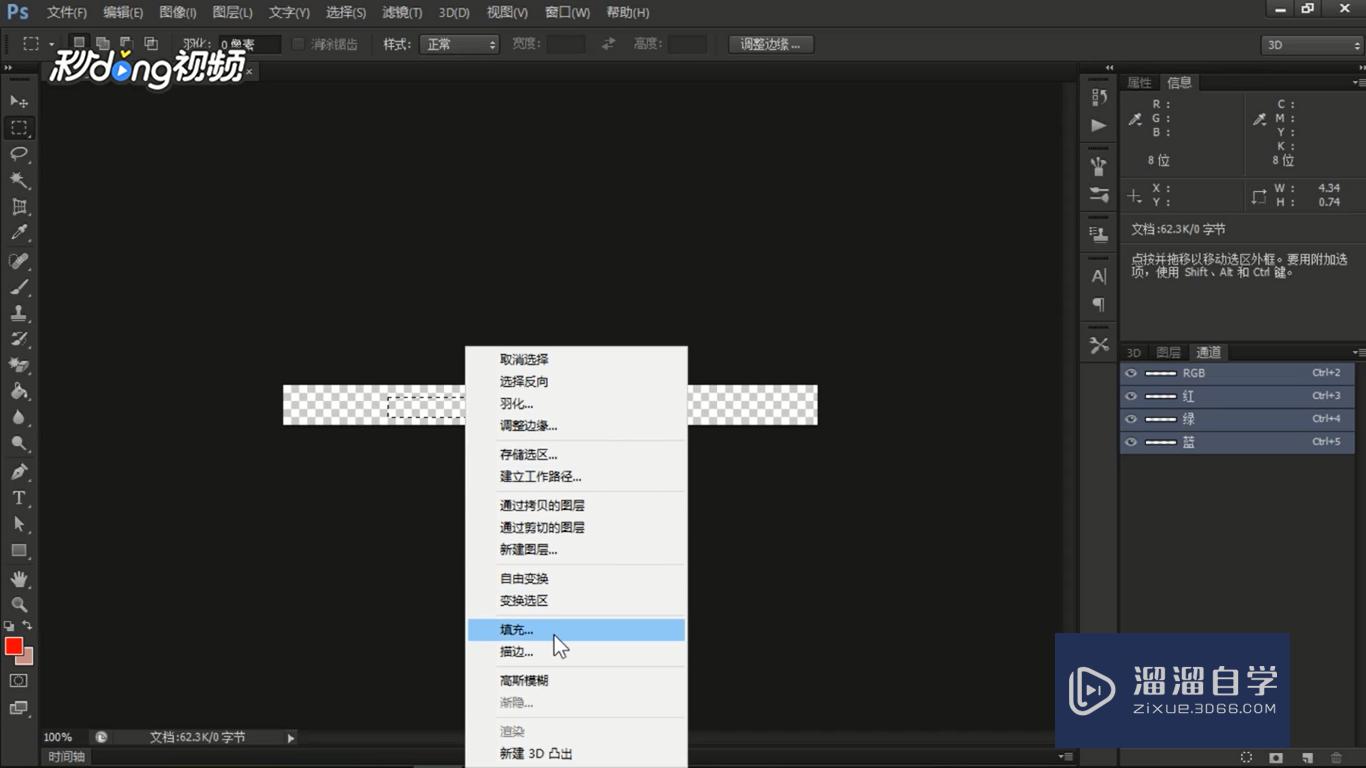Select the Dodge tool
The width and height of the screenshot is (1366, 768).
[x=19, y=443]
